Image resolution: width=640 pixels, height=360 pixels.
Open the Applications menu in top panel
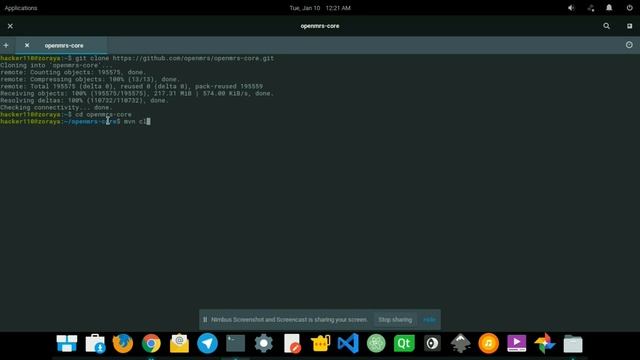coord(21,8)
